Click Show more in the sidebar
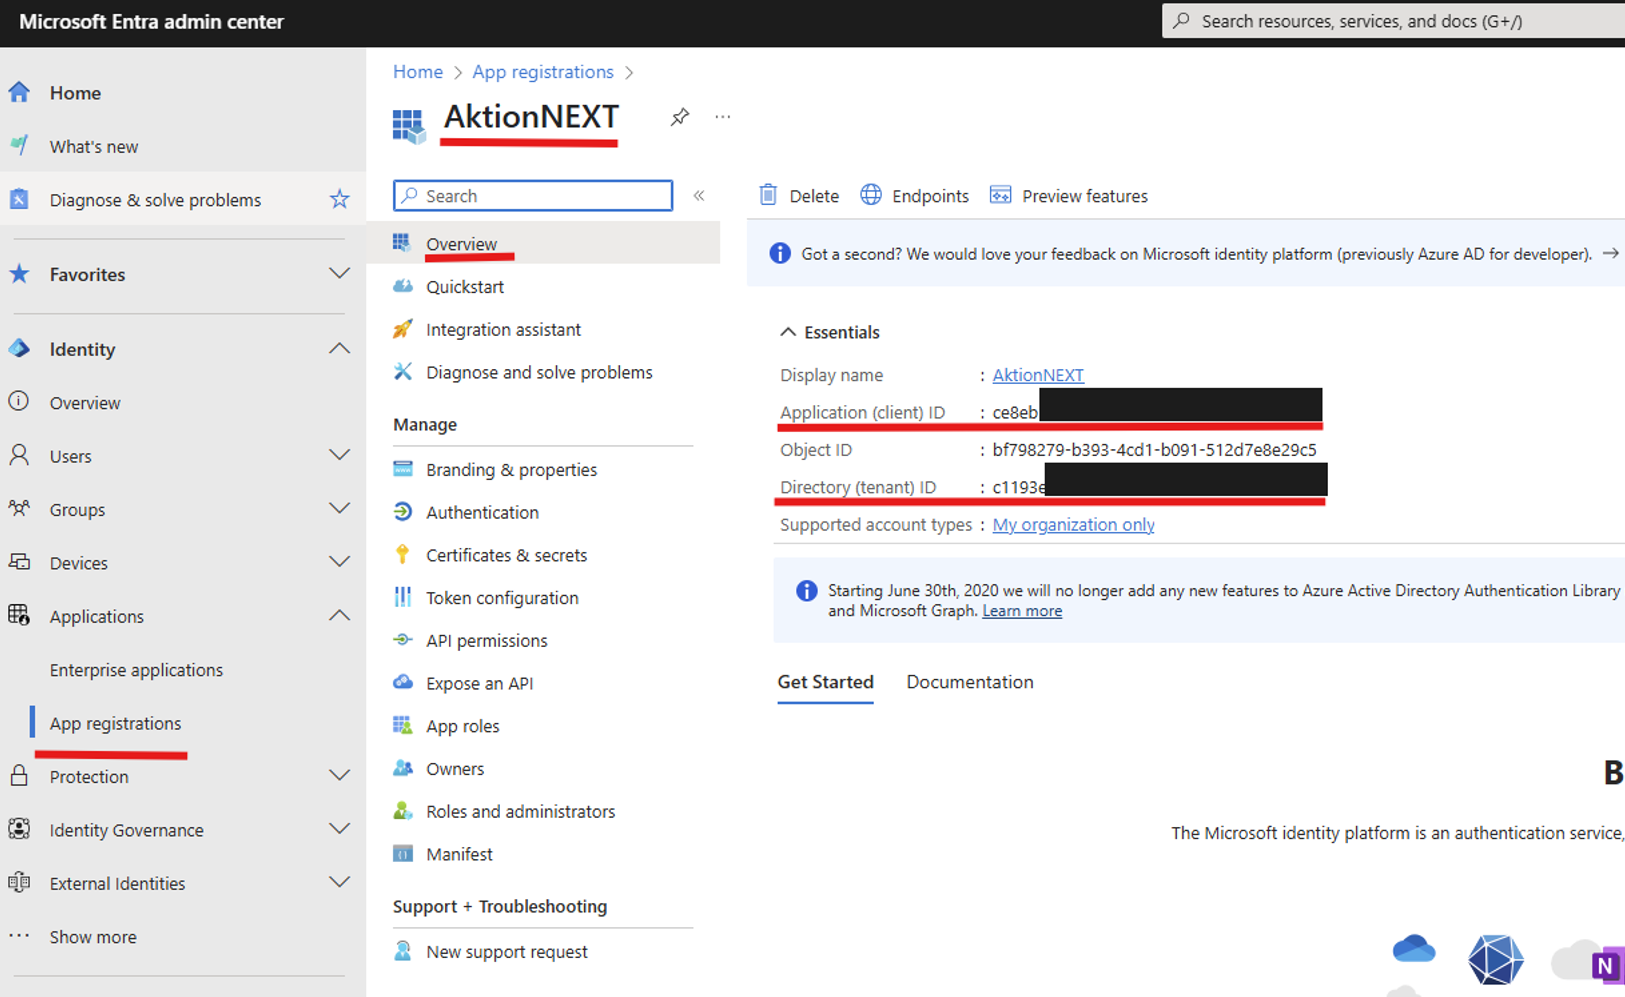The image size is (1625, 997). [93, 937]
